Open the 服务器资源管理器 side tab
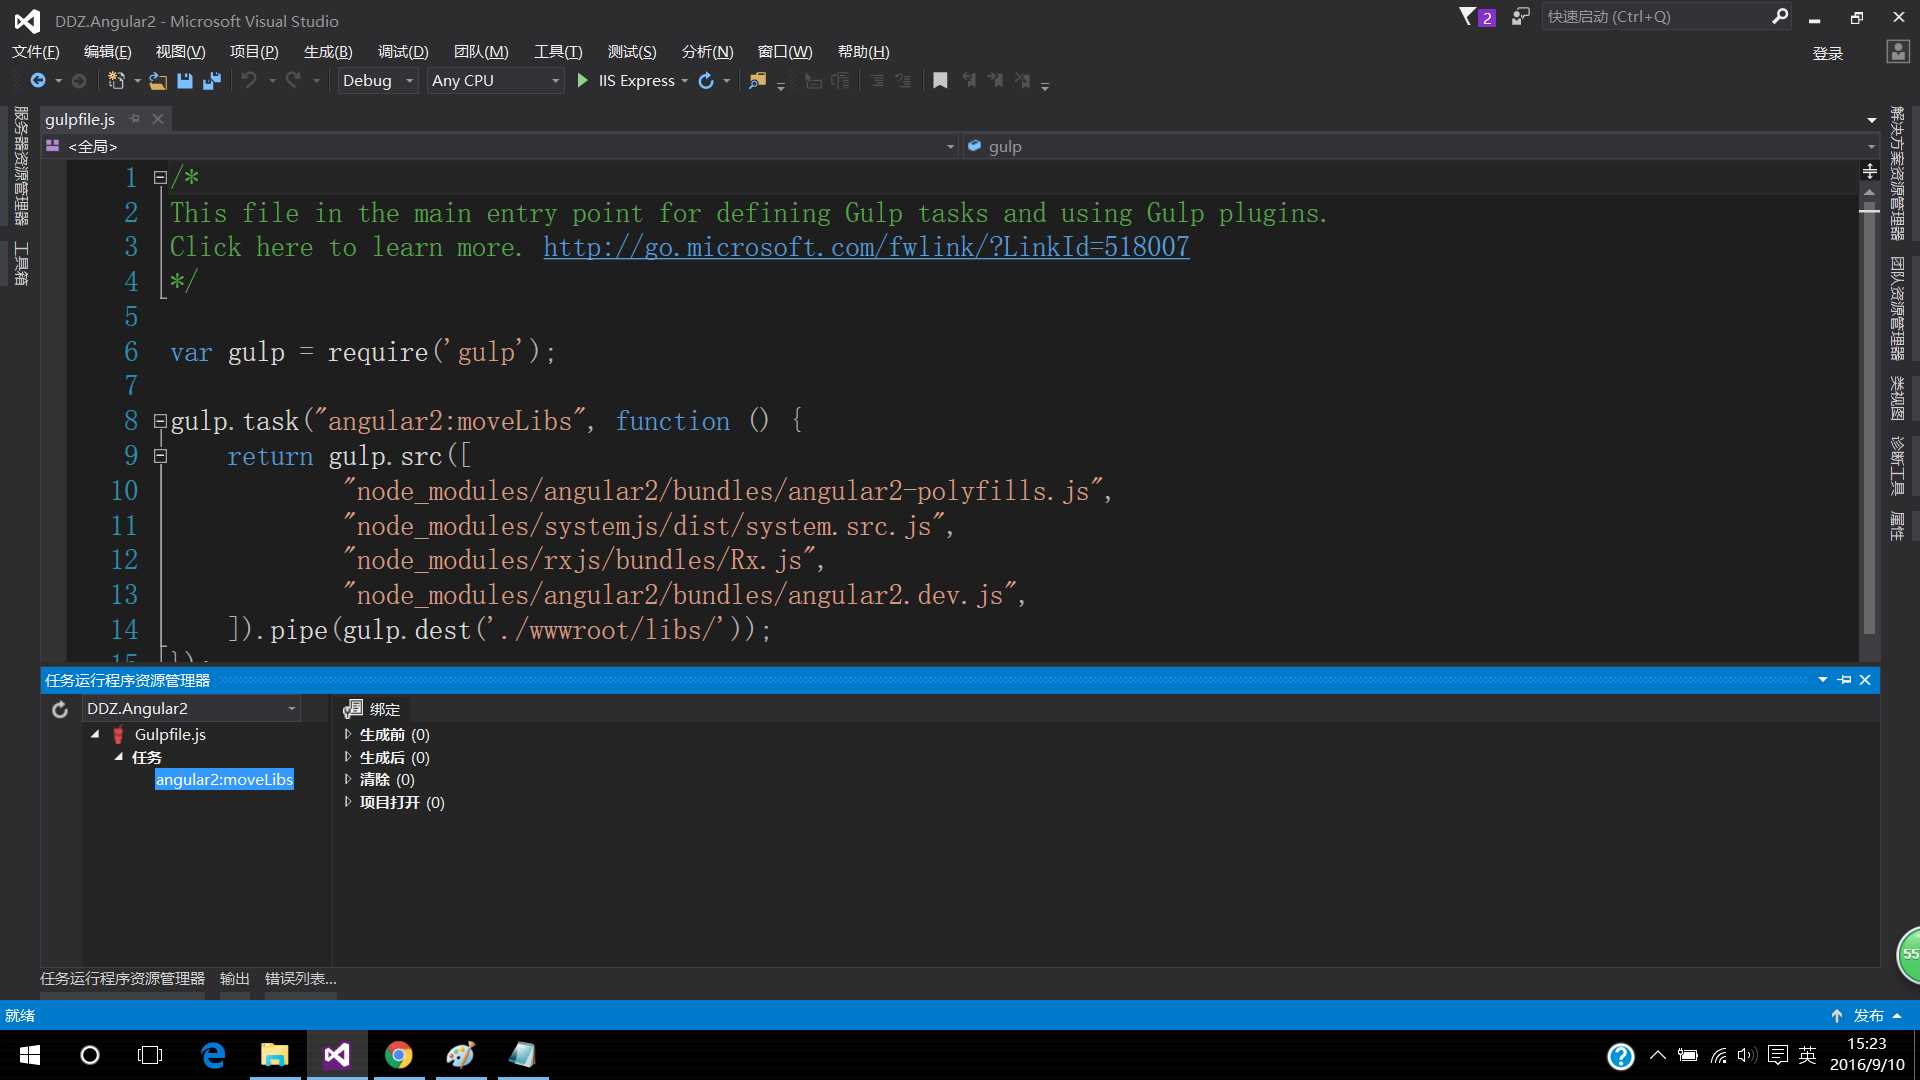Viewport: 1920px width, 1080px height. (x=21, y=166)
